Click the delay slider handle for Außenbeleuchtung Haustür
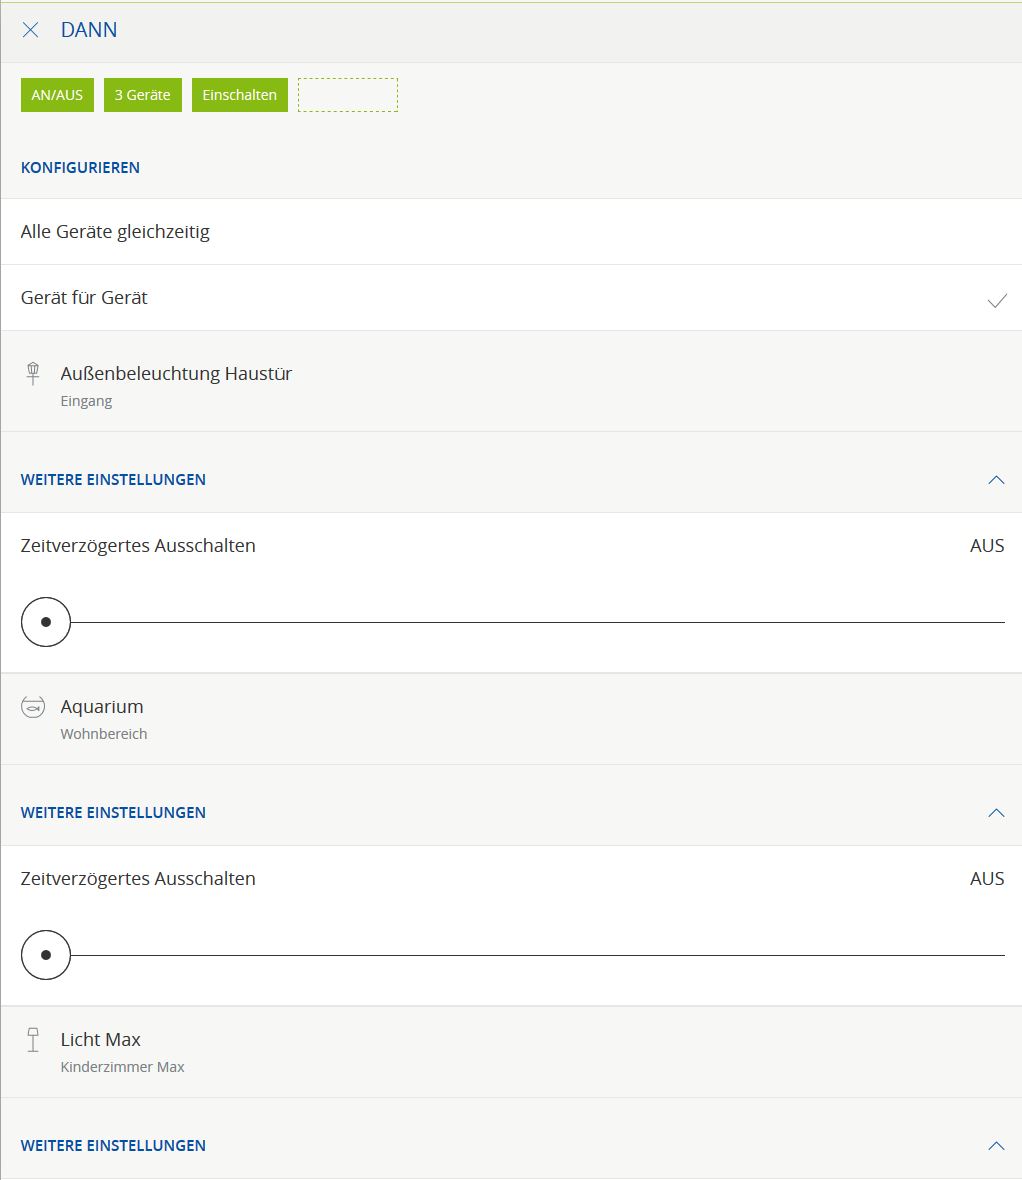Viewport: 1022px width, 1180px height. [x=46, y=622]
